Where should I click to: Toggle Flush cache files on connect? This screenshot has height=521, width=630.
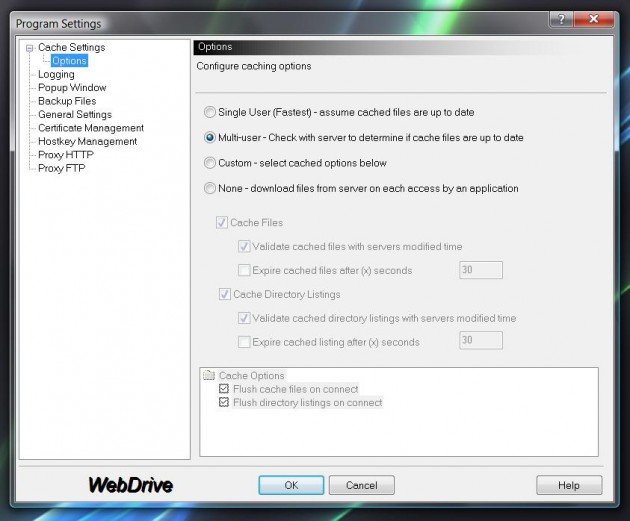pos(224,389)
